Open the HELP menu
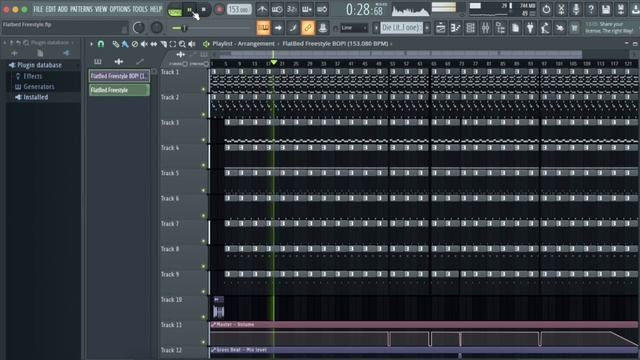The height and width of the screenshot is (360, 640). [x=156, y=9]
